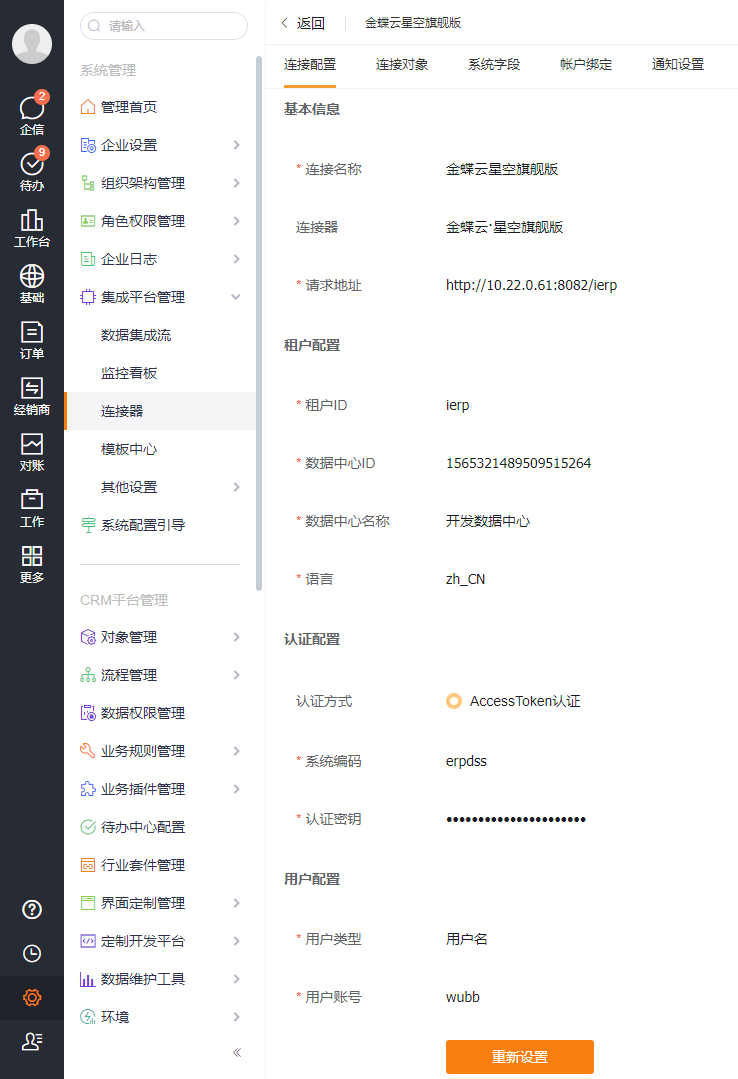Viewport: 738px width, 1079px height.
Task: Click request URL http://10.22.0.61:8082/ierp
Action: point(531,285)
